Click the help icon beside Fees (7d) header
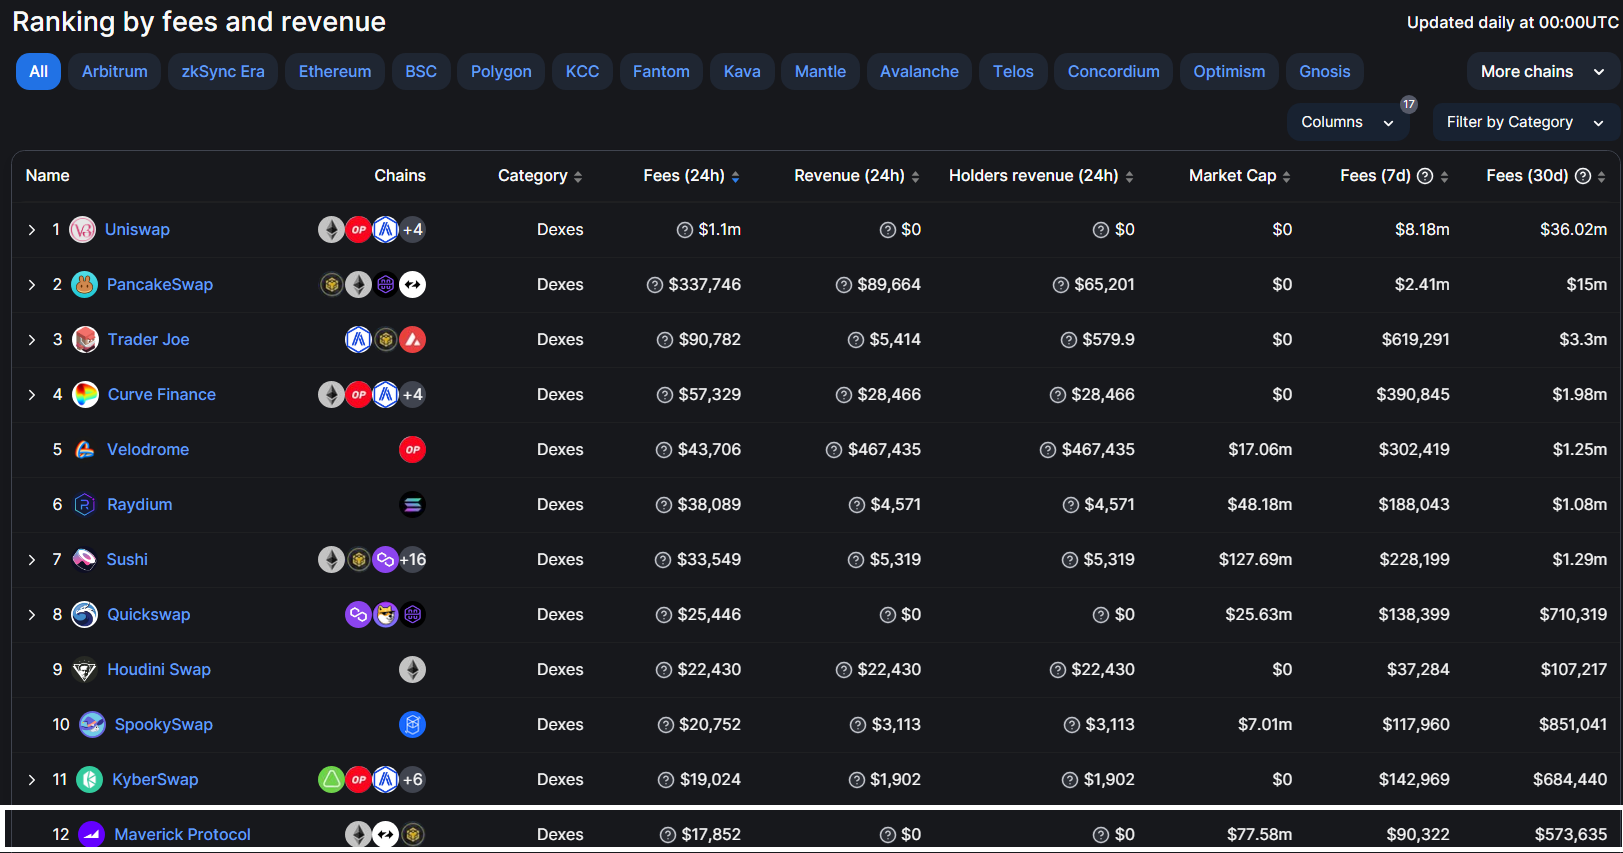The width and height of the screenshot is (1623, 853). tap(1426, 176)
